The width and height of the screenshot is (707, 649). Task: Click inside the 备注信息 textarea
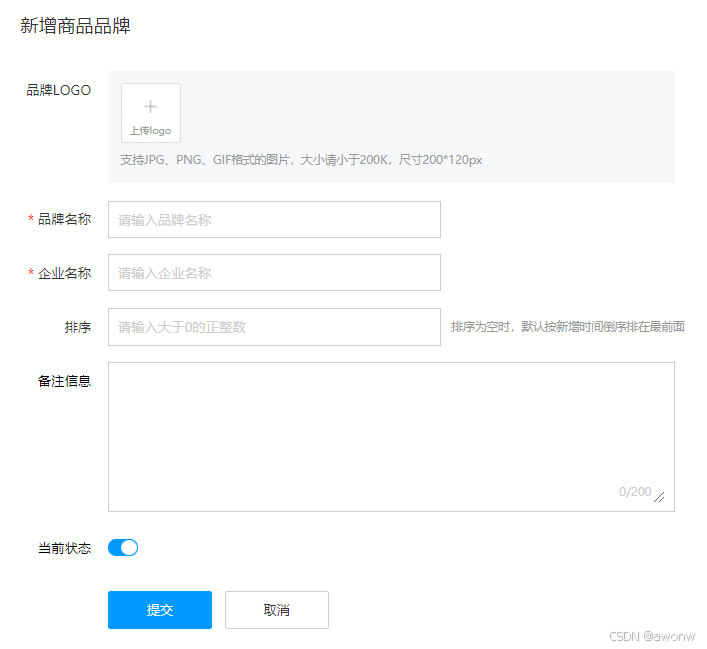pyautogui.click(x=391, y=437)
